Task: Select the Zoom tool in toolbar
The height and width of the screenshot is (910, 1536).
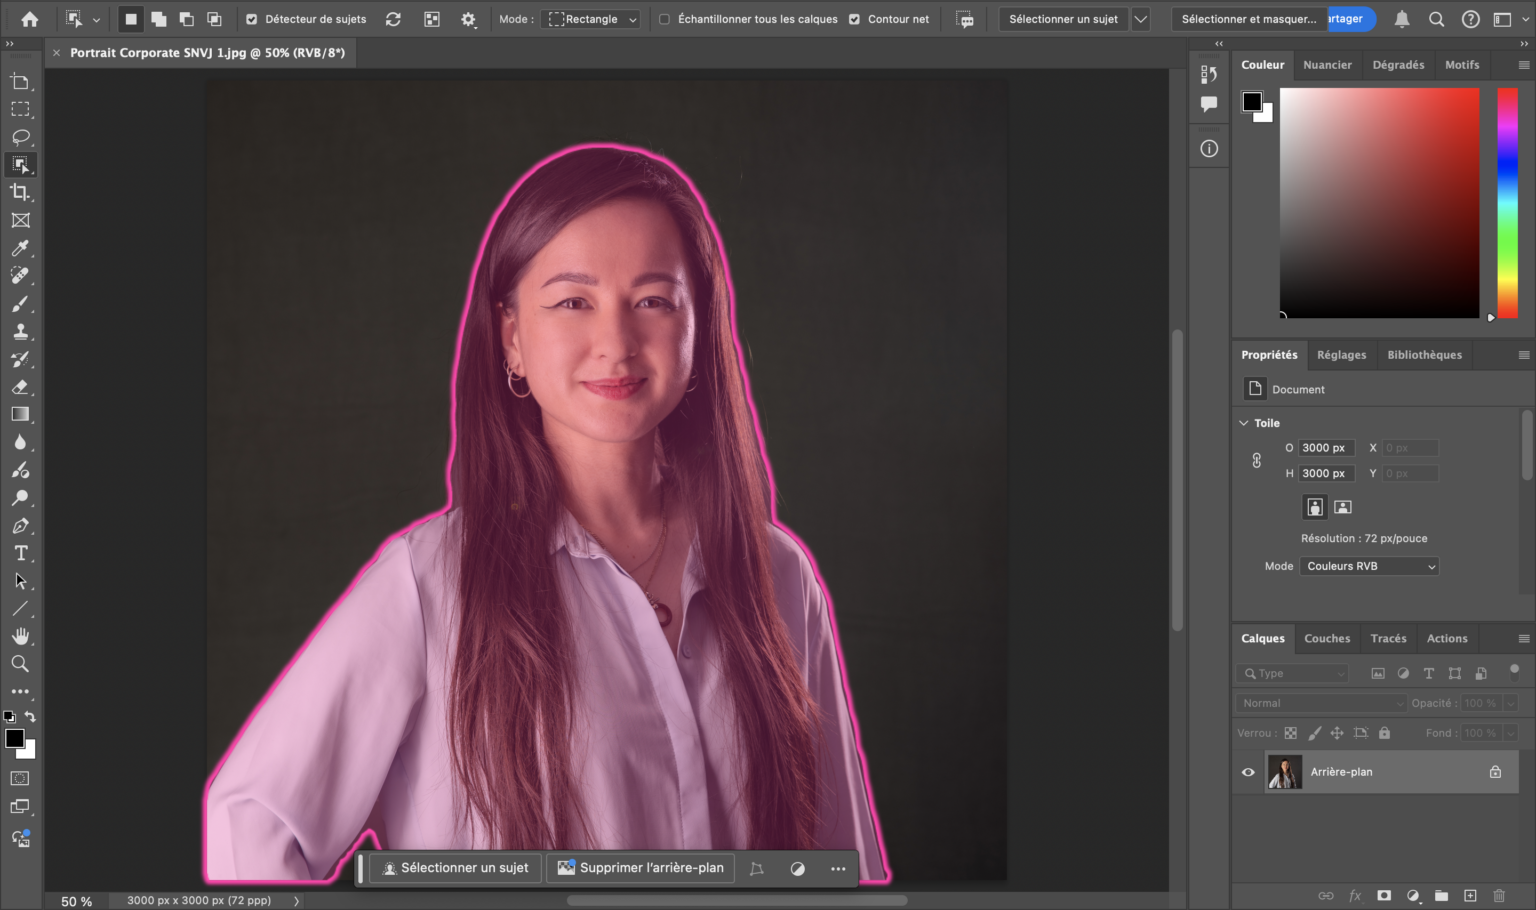Action: [x=20, y=663]
